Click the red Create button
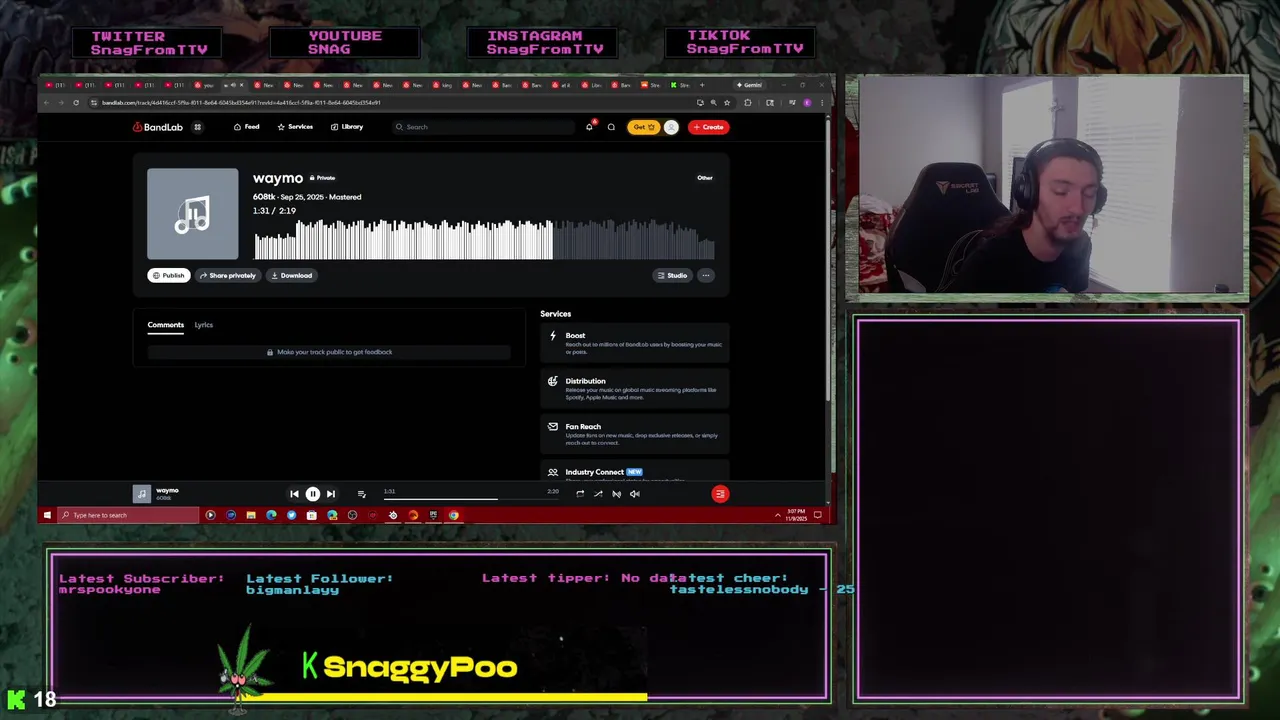The height and width of the screenshot is (720, 1280). point(708,127)
